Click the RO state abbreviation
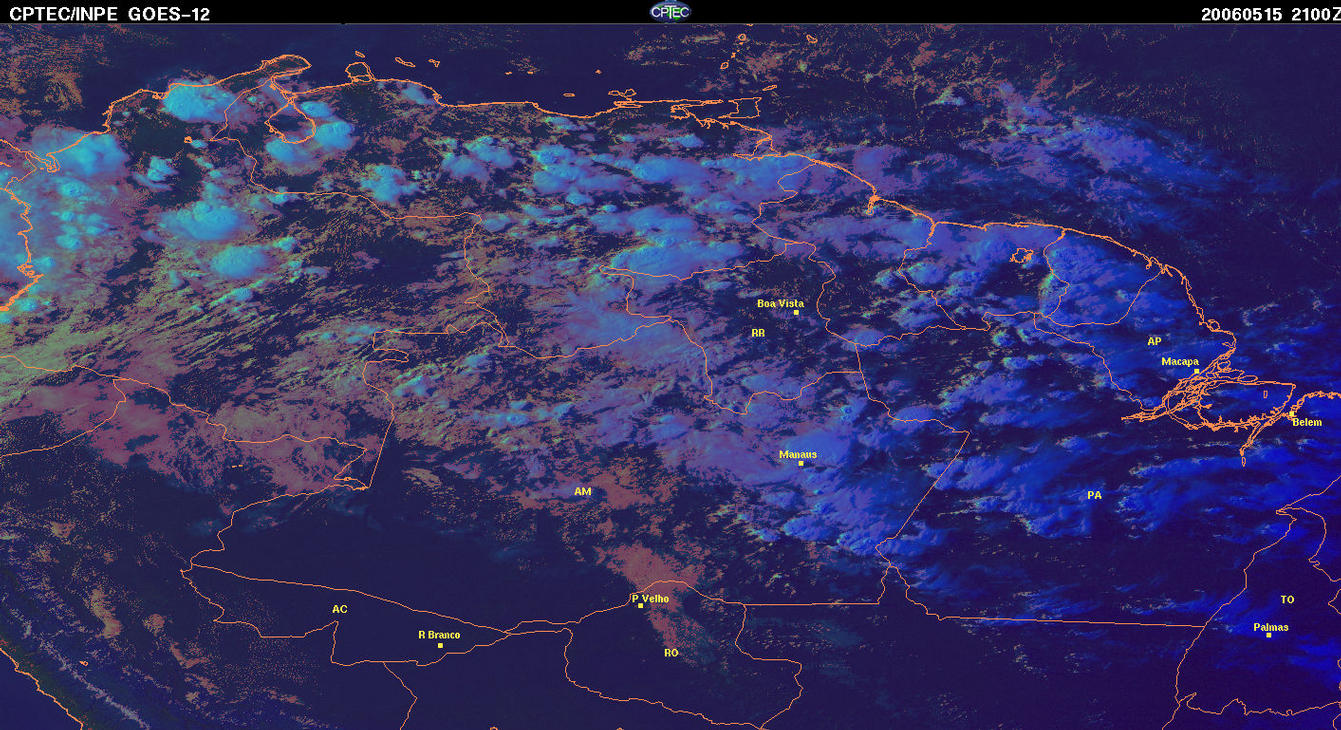1341x730 pixels. click(671, 652)
